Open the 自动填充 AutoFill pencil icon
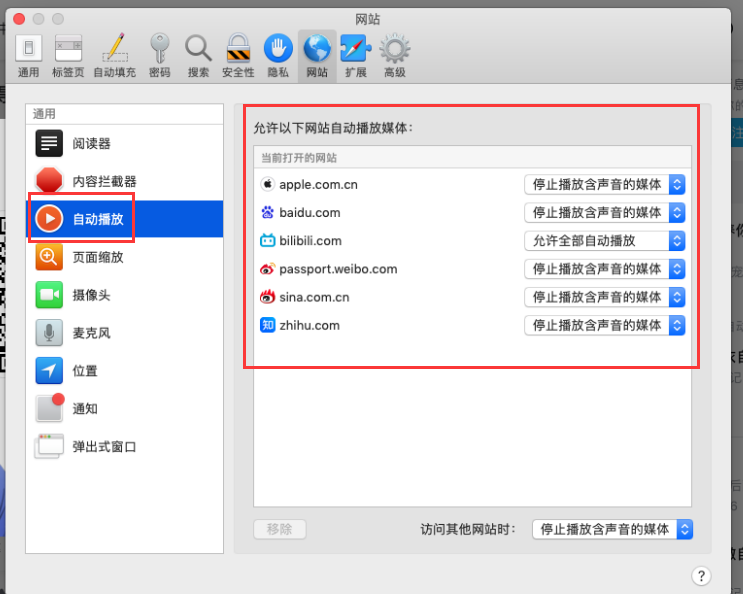The height and width of the screenshot is (594, 743). coord(115,47)
